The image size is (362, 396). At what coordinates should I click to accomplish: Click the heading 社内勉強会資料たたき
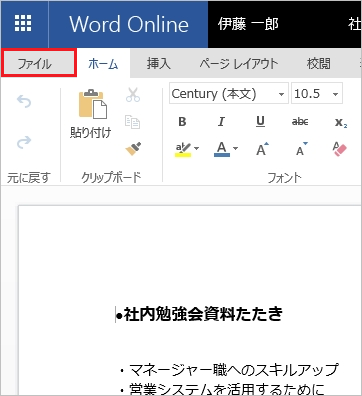203,314
